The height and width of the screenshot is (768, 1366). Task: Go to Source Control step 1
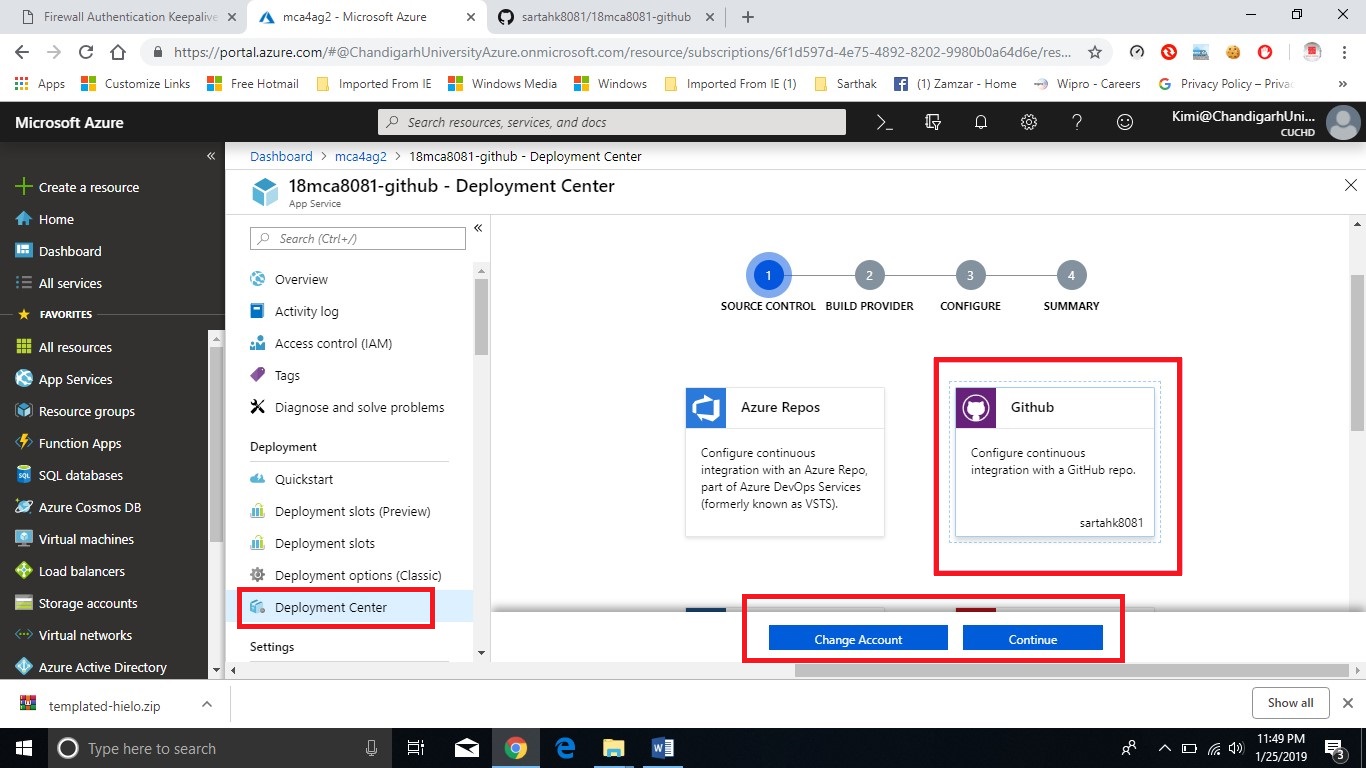768,275
